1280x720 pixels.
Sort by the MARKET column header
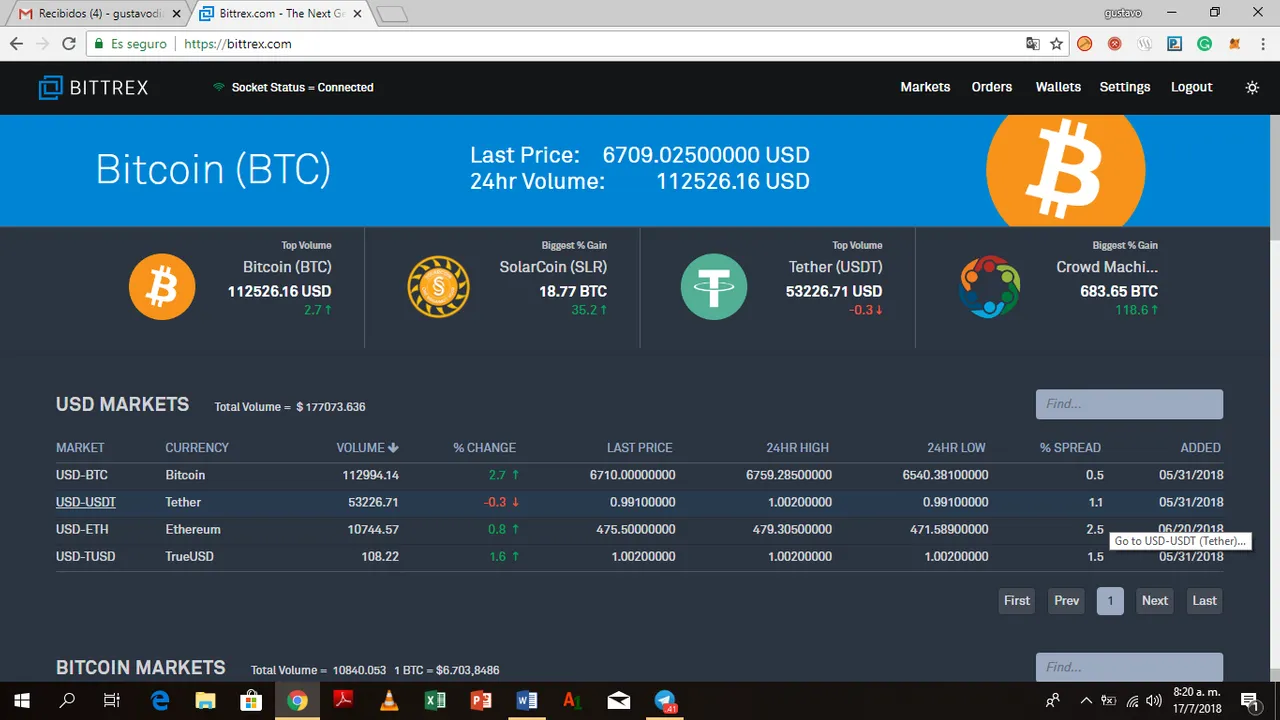click(x=80, y=448)
